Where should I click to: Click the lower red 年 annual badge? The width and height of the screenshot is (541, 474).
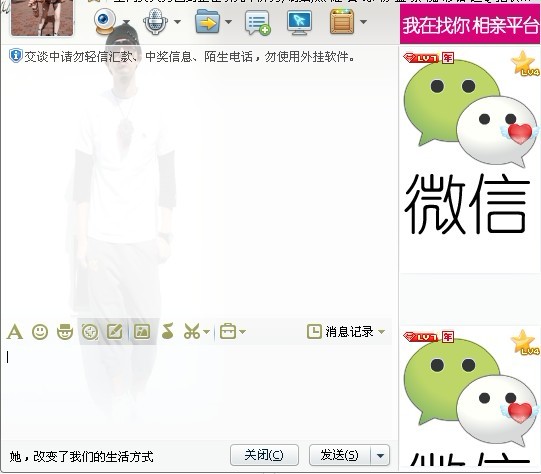click(447, 337)
